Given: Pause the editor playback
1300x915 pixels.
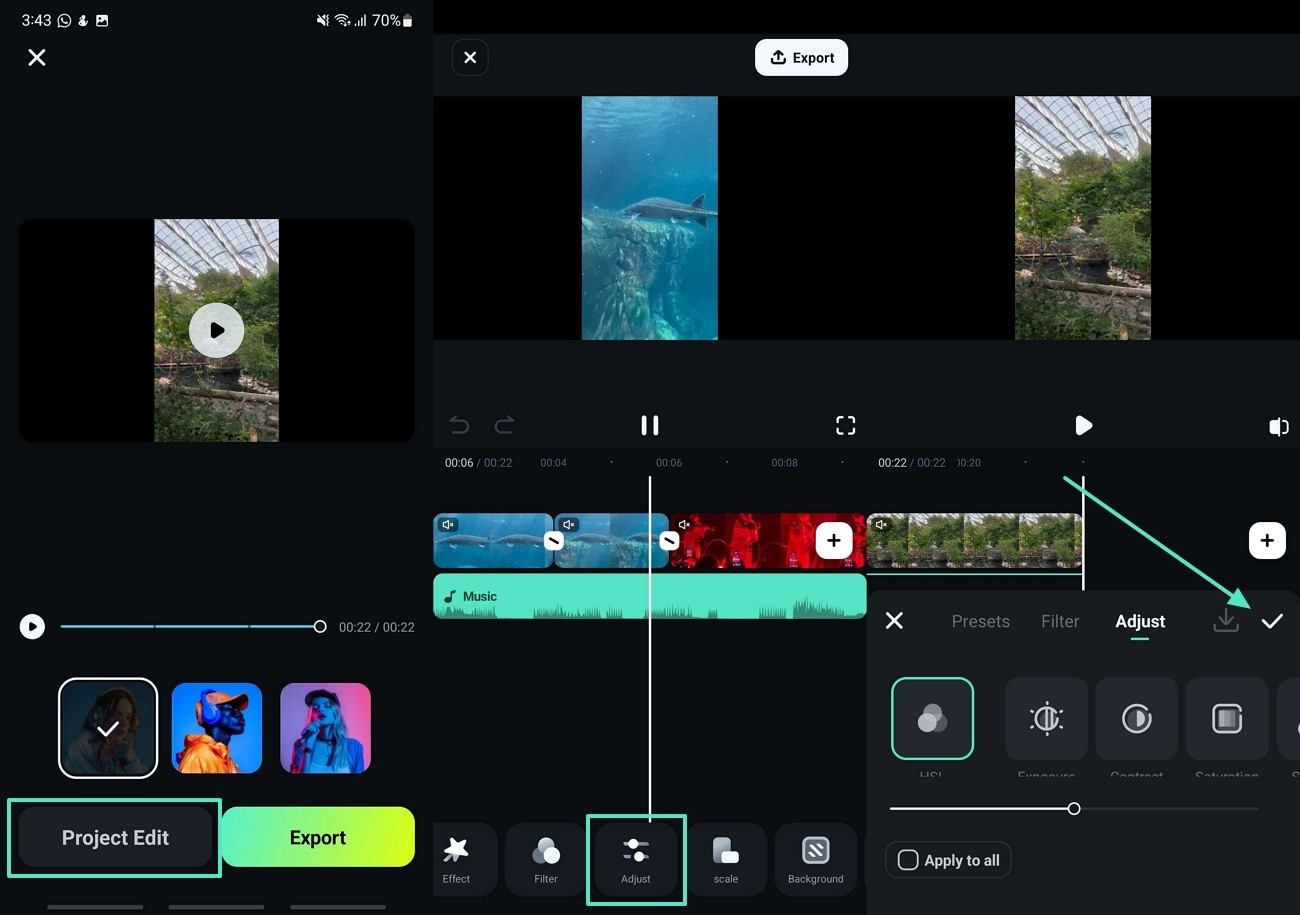Looking at the screenshot, I should pos(649,425).
